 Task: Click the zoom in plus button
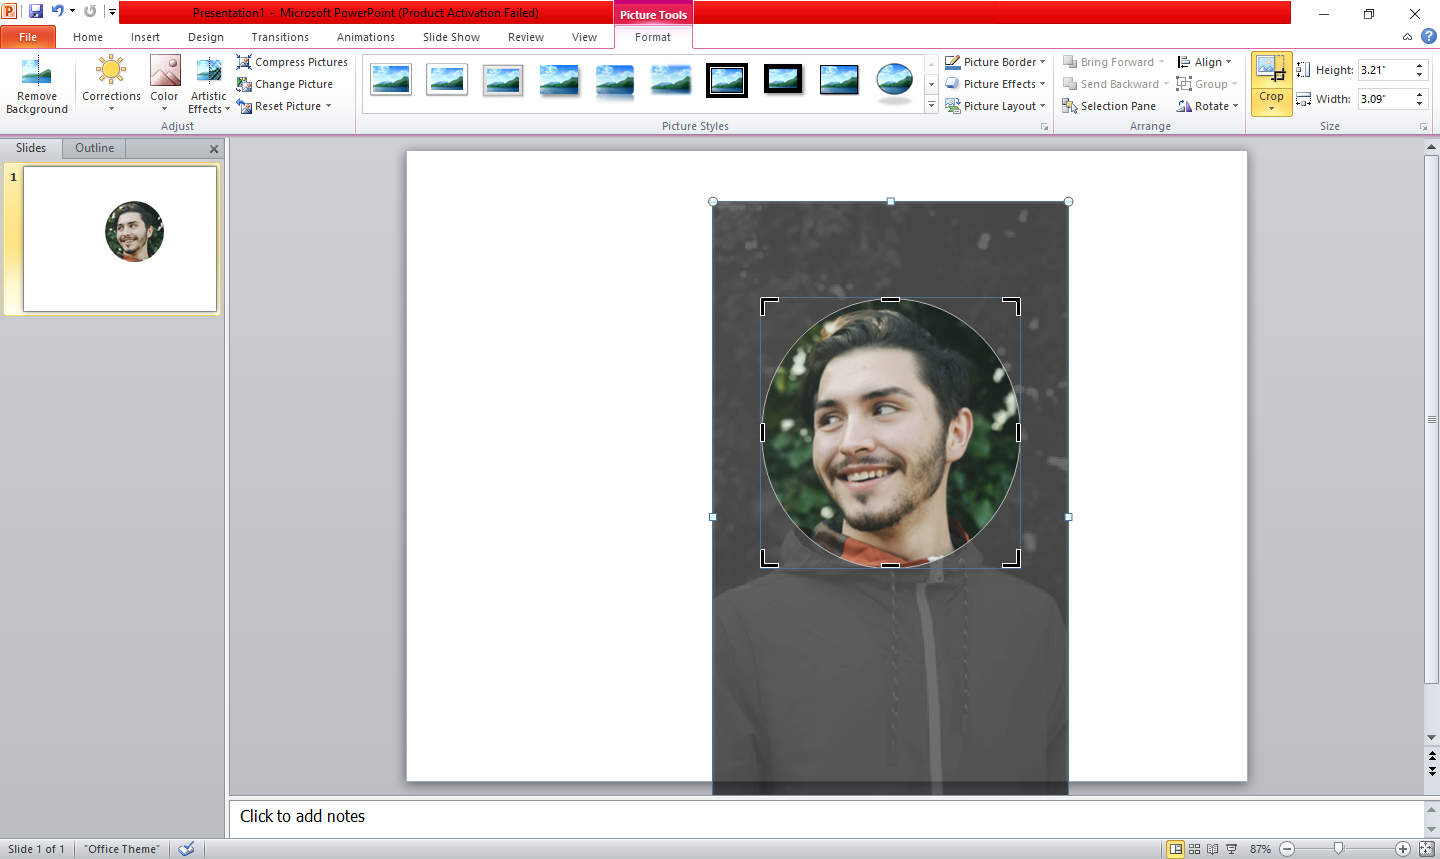click(x=1403, y=849)
